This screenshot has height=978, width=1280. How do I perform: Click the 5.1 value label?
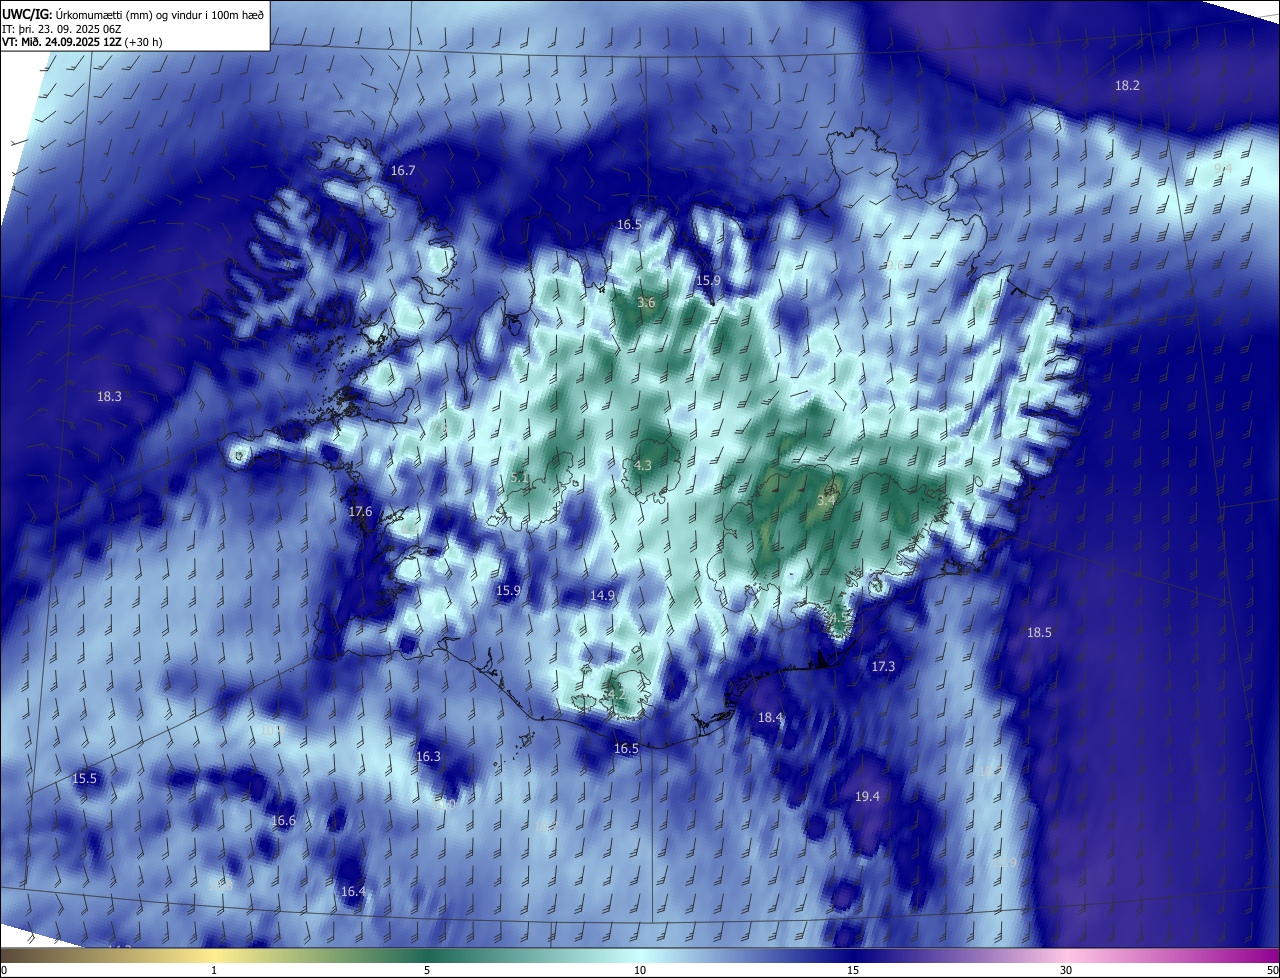tap(520, 478)
